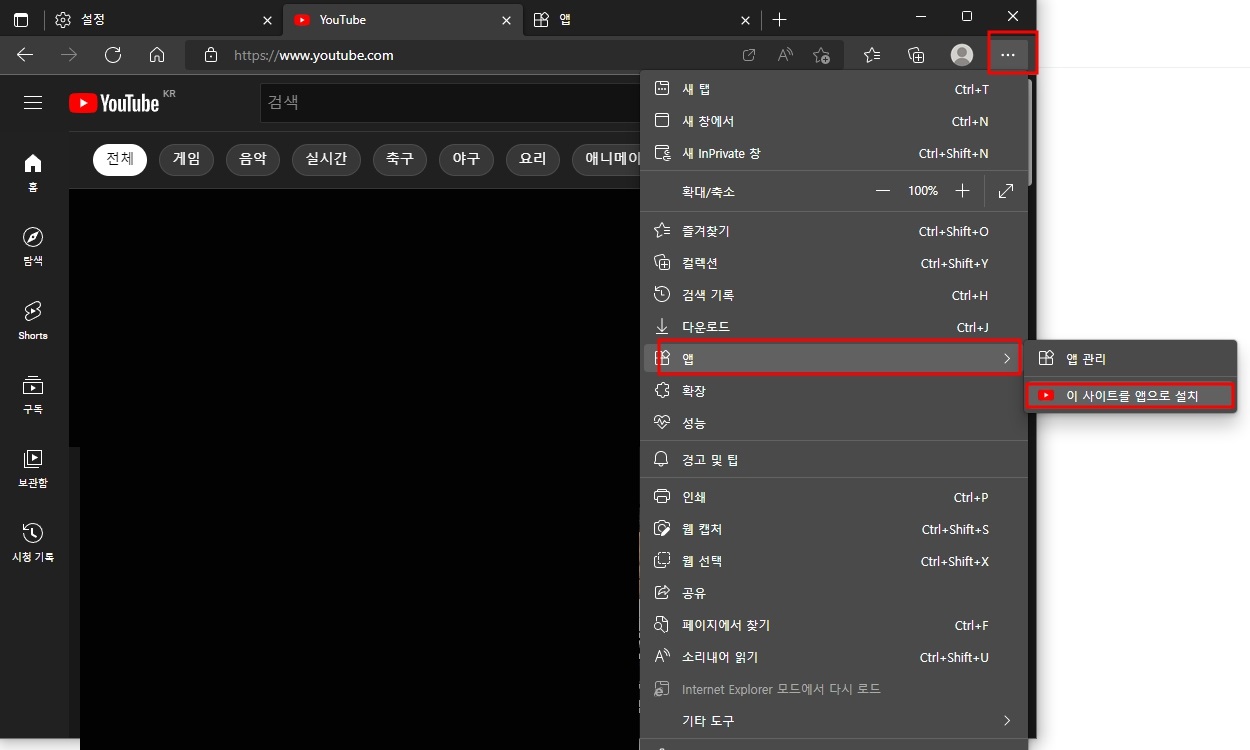View 시청 기록 watch history
Viewport: 1250px width, 750px height.
[x=33, y=540]
